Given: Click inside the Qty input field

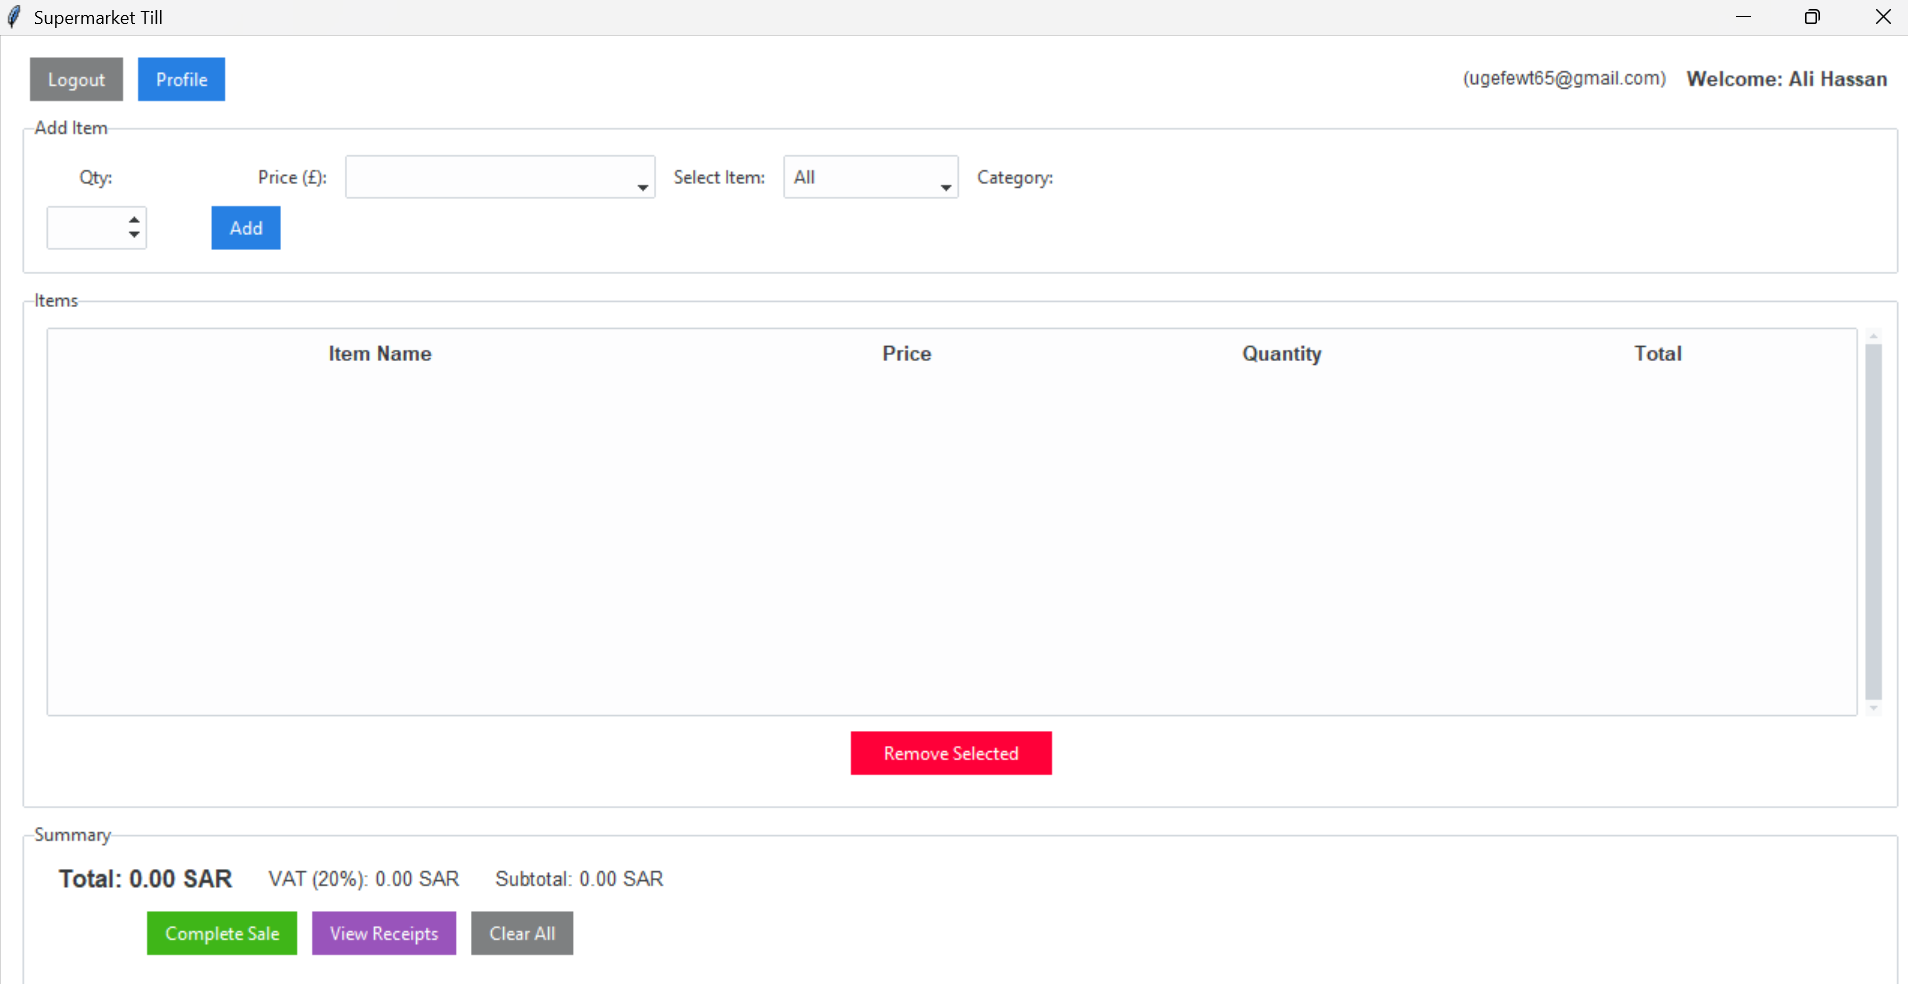Looking at the screenshot, I should (86, 228).
